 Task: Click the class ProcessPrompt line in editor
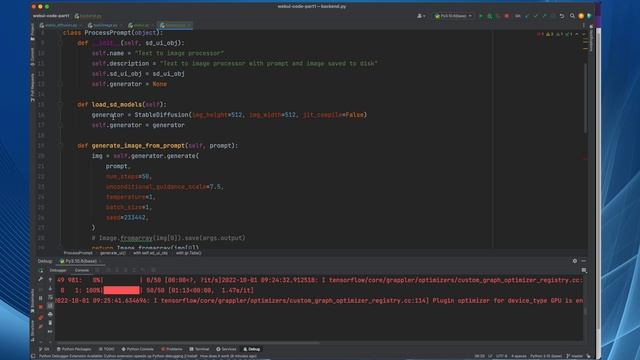[x=113, y=33]
